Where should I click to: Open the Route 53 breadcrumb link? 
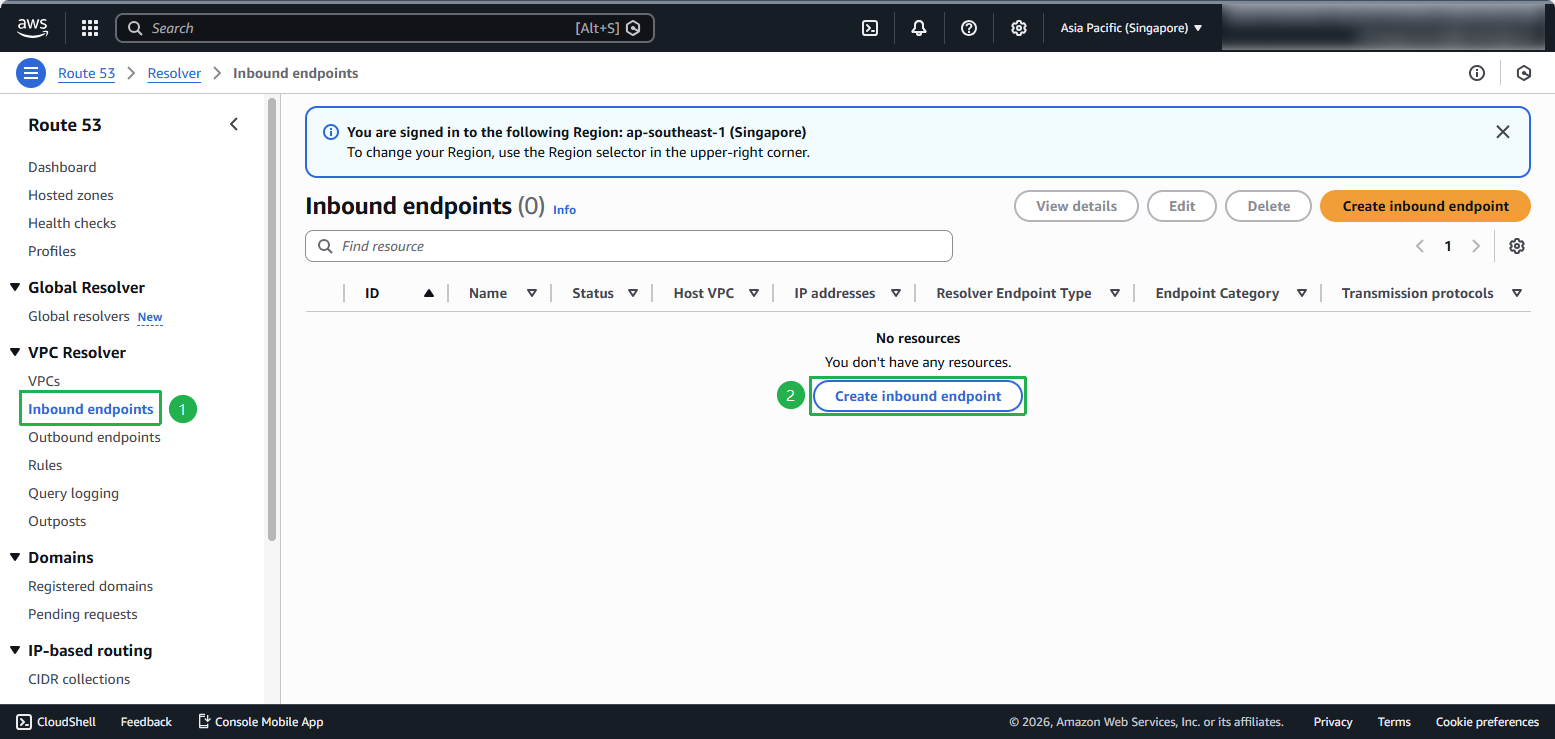click(87, 73)
